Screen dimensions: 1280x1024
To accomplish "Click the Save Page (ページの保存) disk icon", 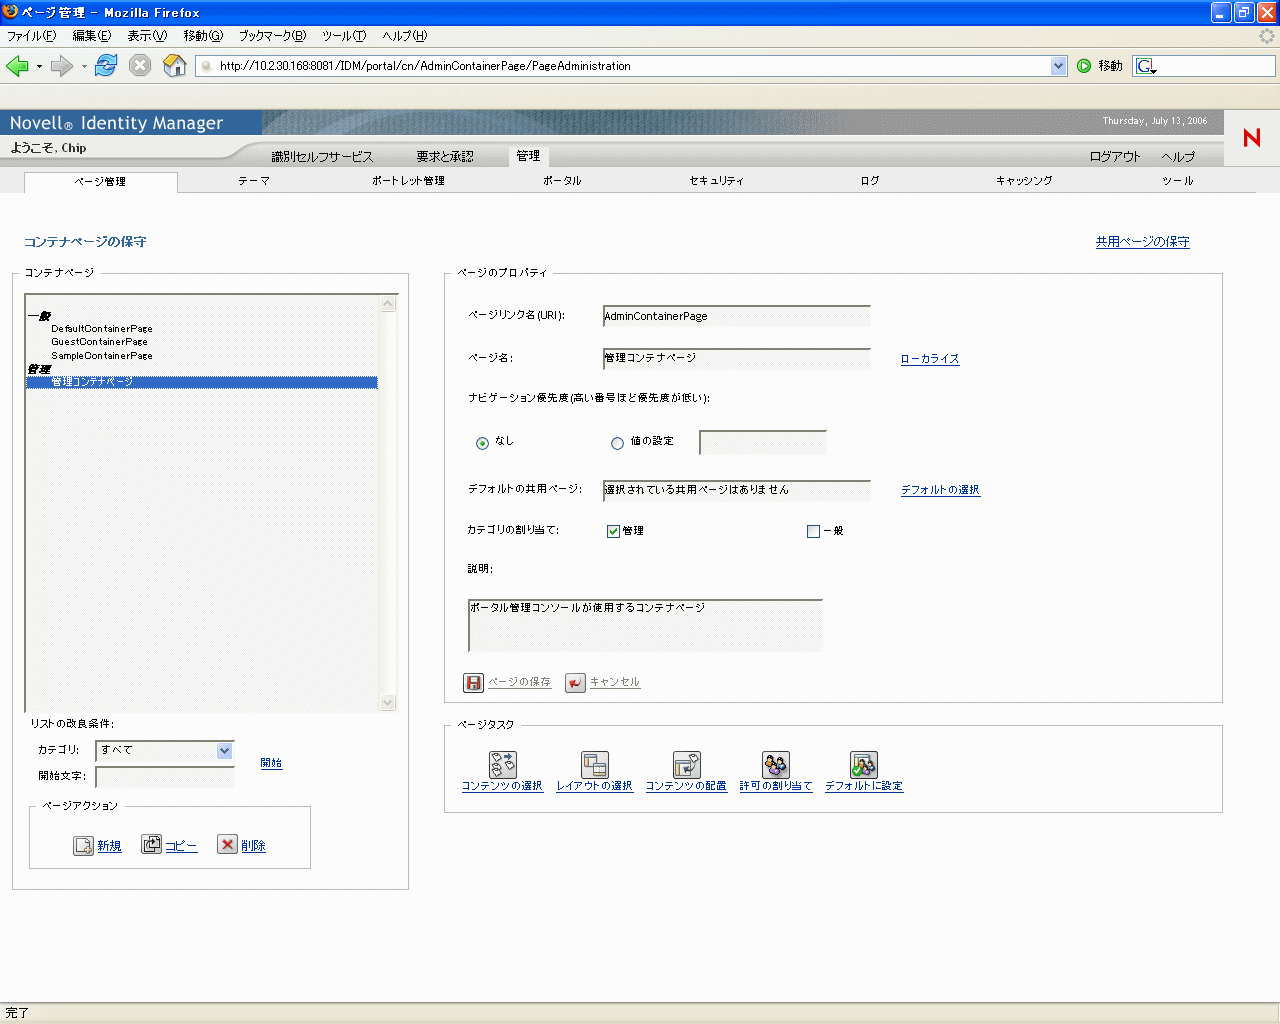I will click(x=473, y=683).
